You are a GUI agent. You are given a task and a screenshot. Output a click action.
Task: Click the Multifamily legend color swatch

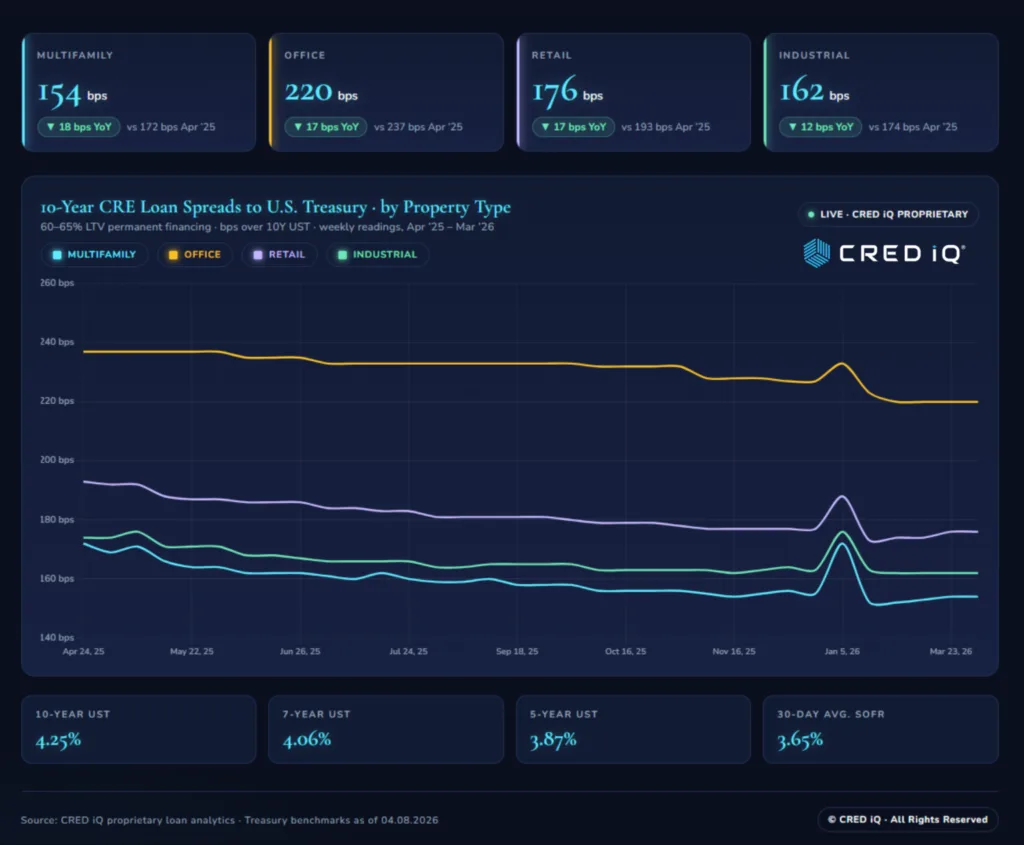[56, 254]
